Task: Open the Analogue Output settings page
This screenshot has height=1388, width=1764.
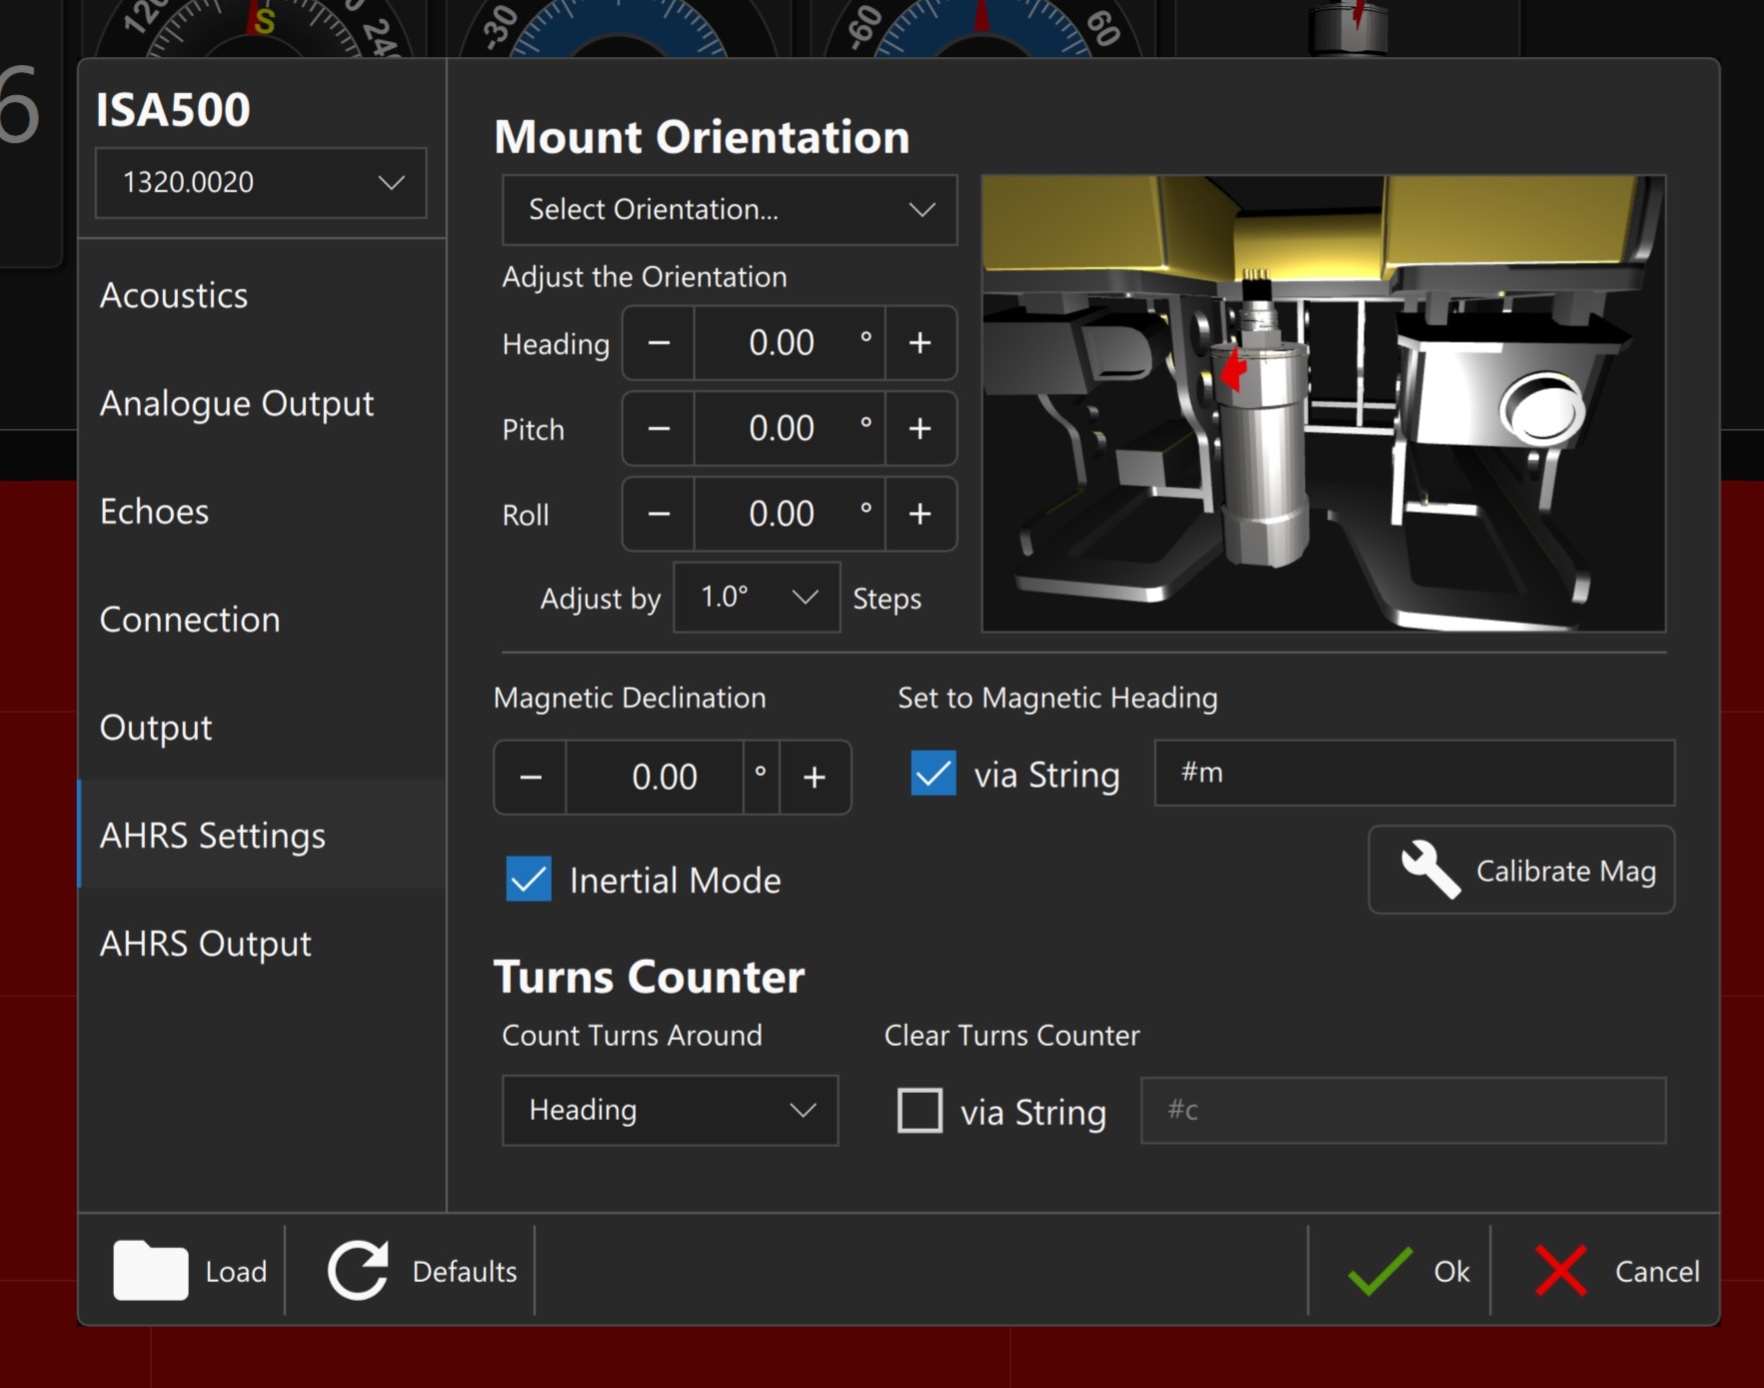Action: pyautogui.click(x=261, y=403)
